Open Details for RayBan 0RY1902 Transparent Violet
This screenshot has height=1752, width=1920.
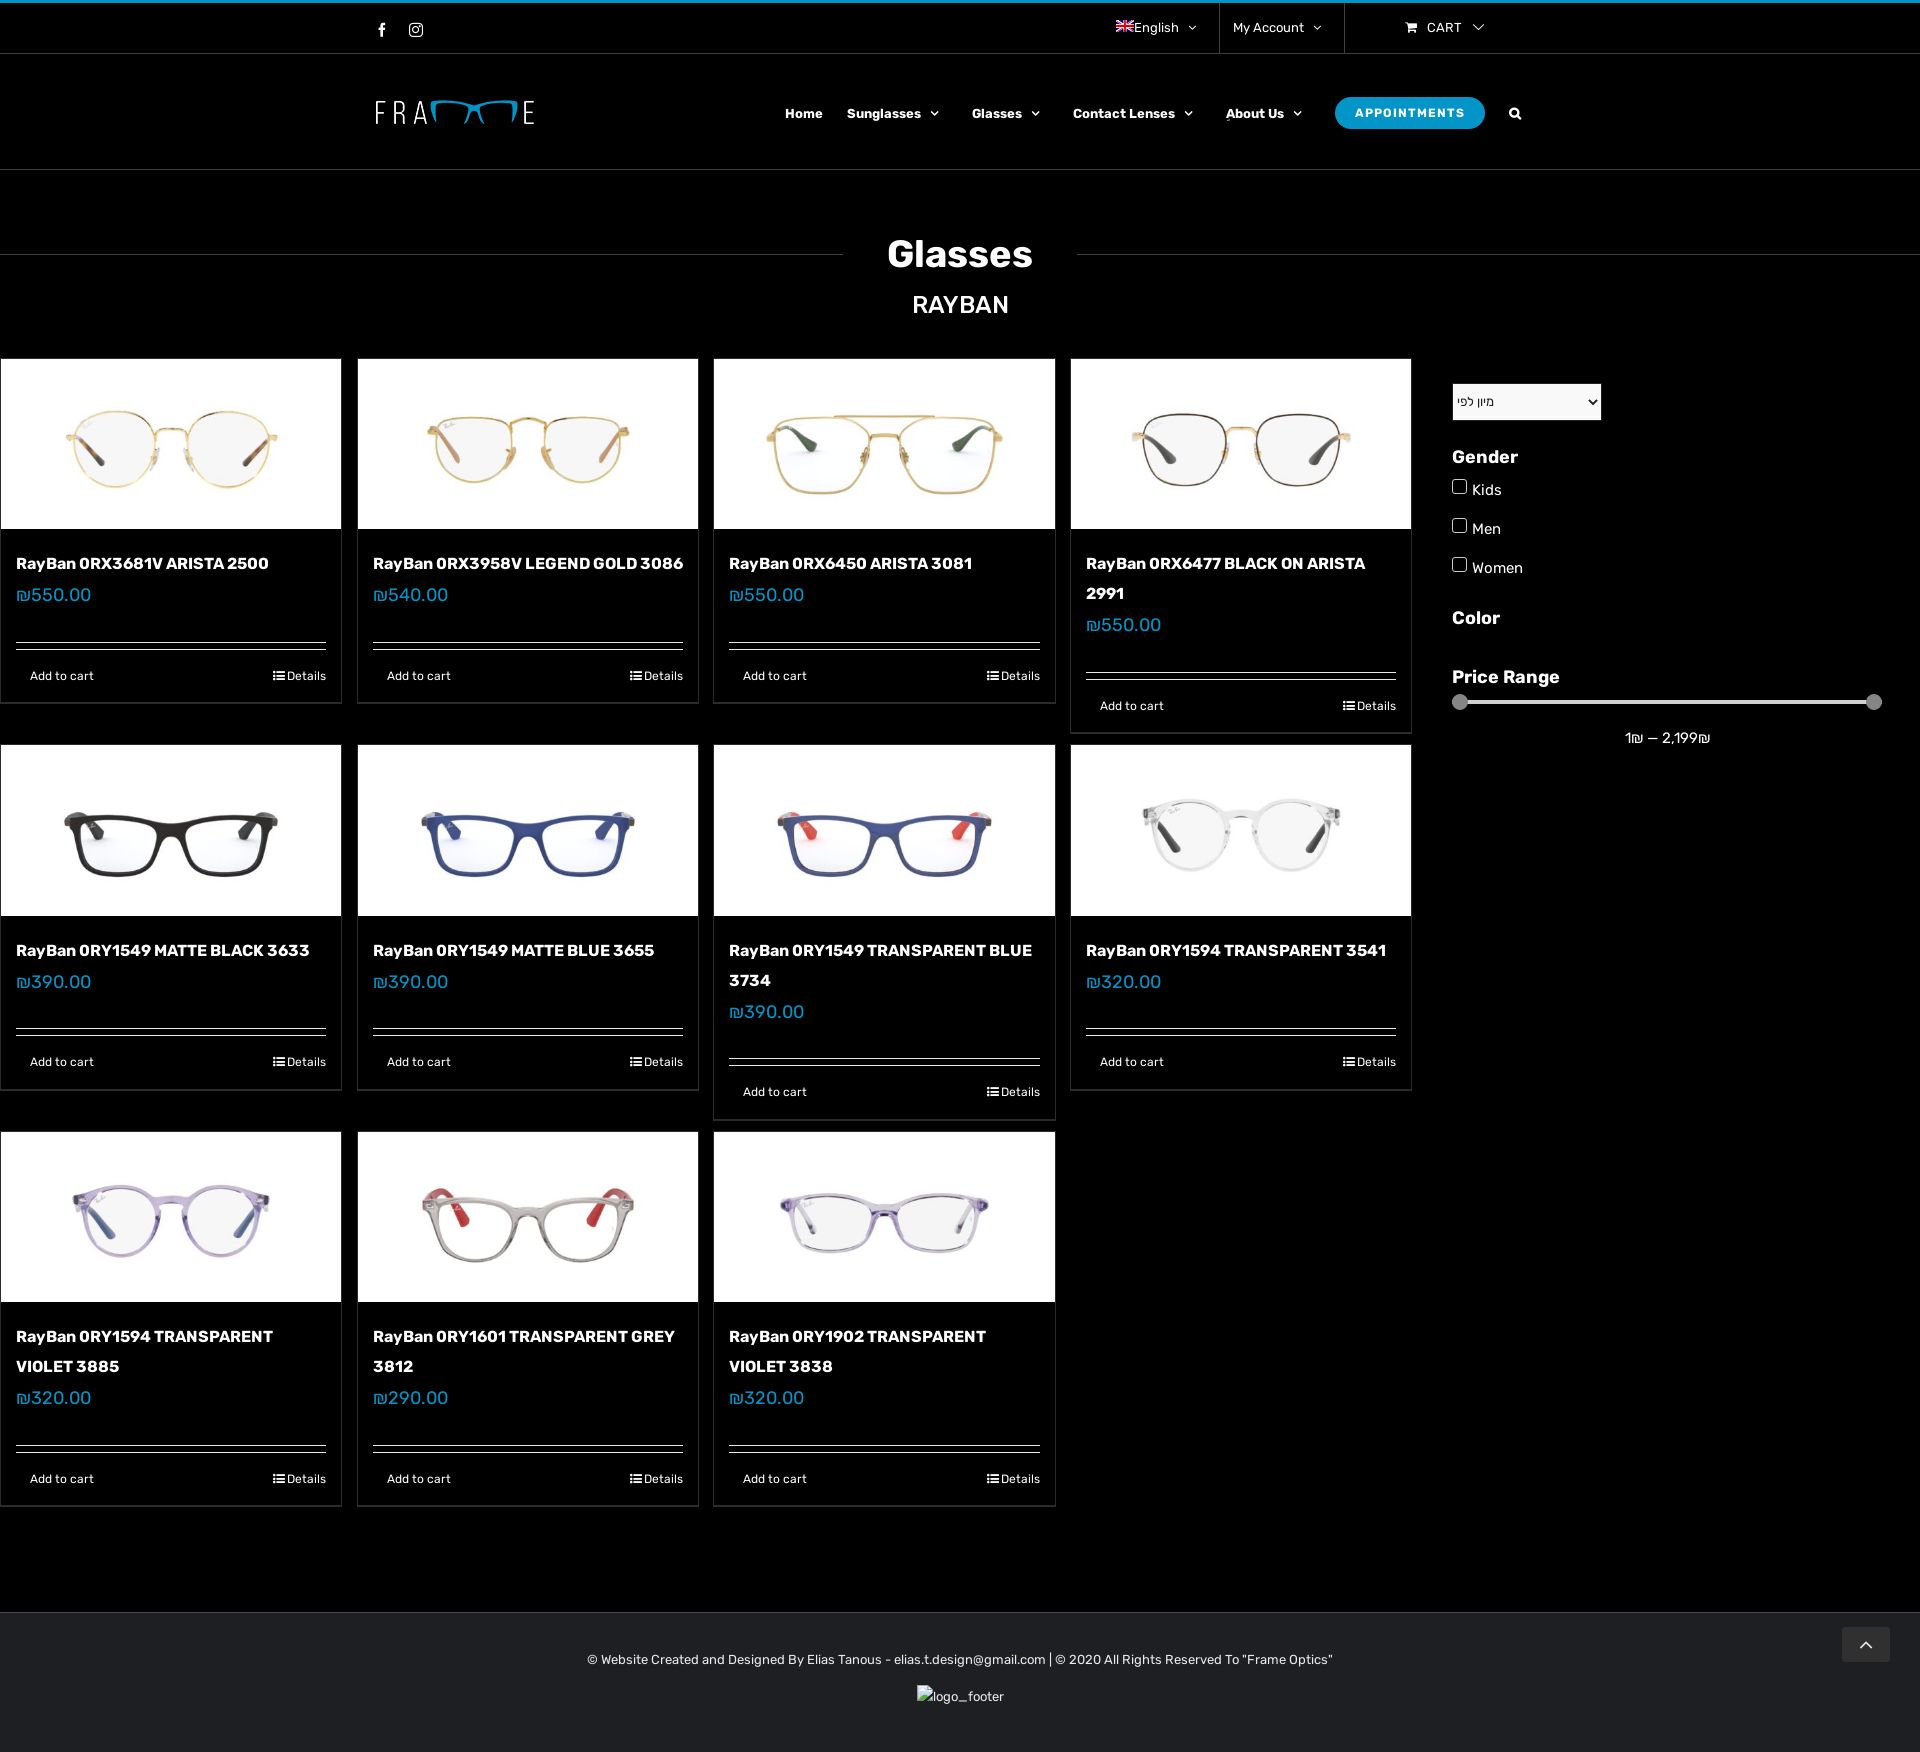tap(1013, 1479)
